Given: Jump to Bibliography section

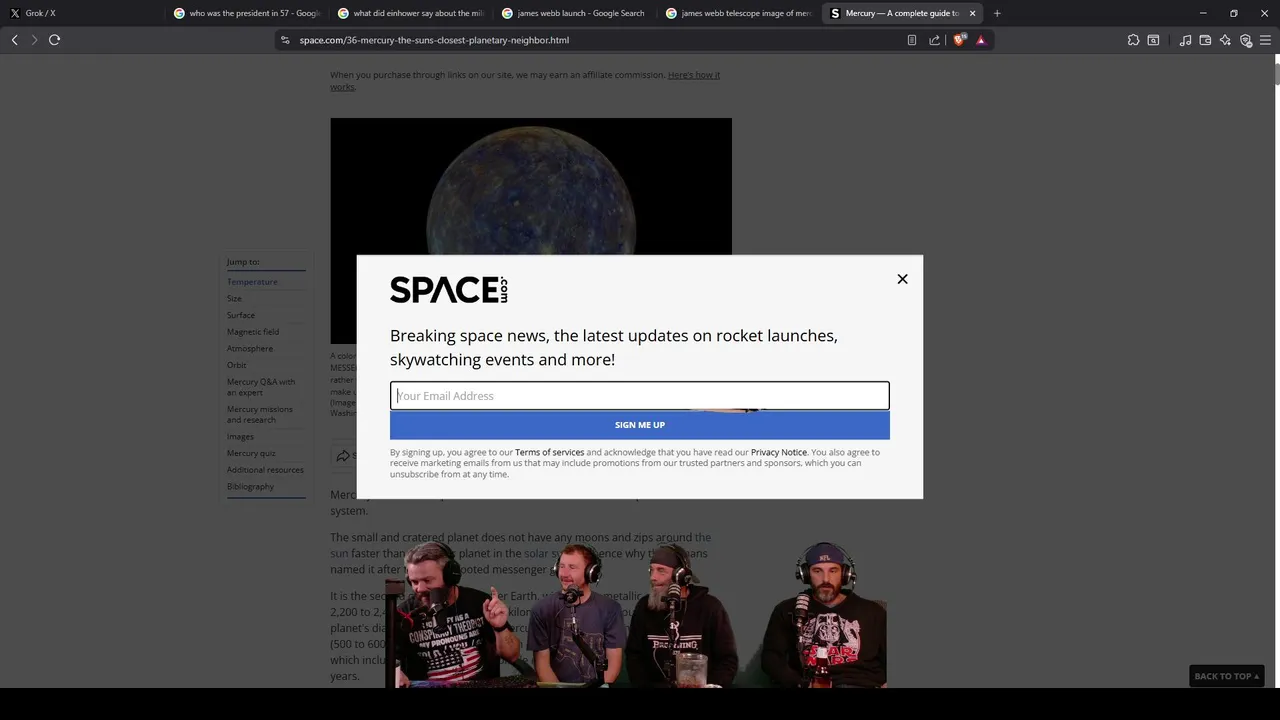Looking at the screenshot, I should click(x=250, y=486).
